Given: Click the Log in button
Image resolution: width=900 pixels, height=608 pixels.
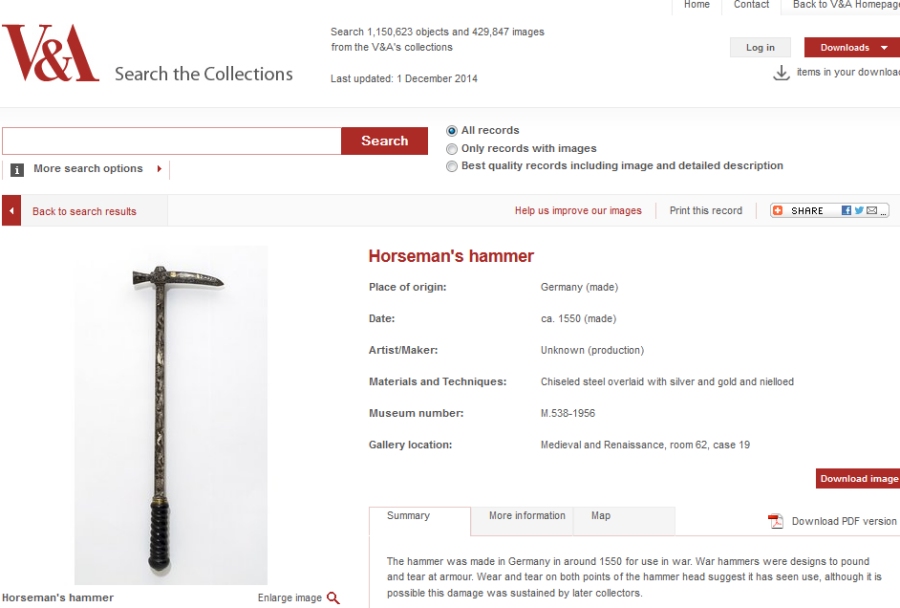Looking at the screenshot, I should point(760,48).
